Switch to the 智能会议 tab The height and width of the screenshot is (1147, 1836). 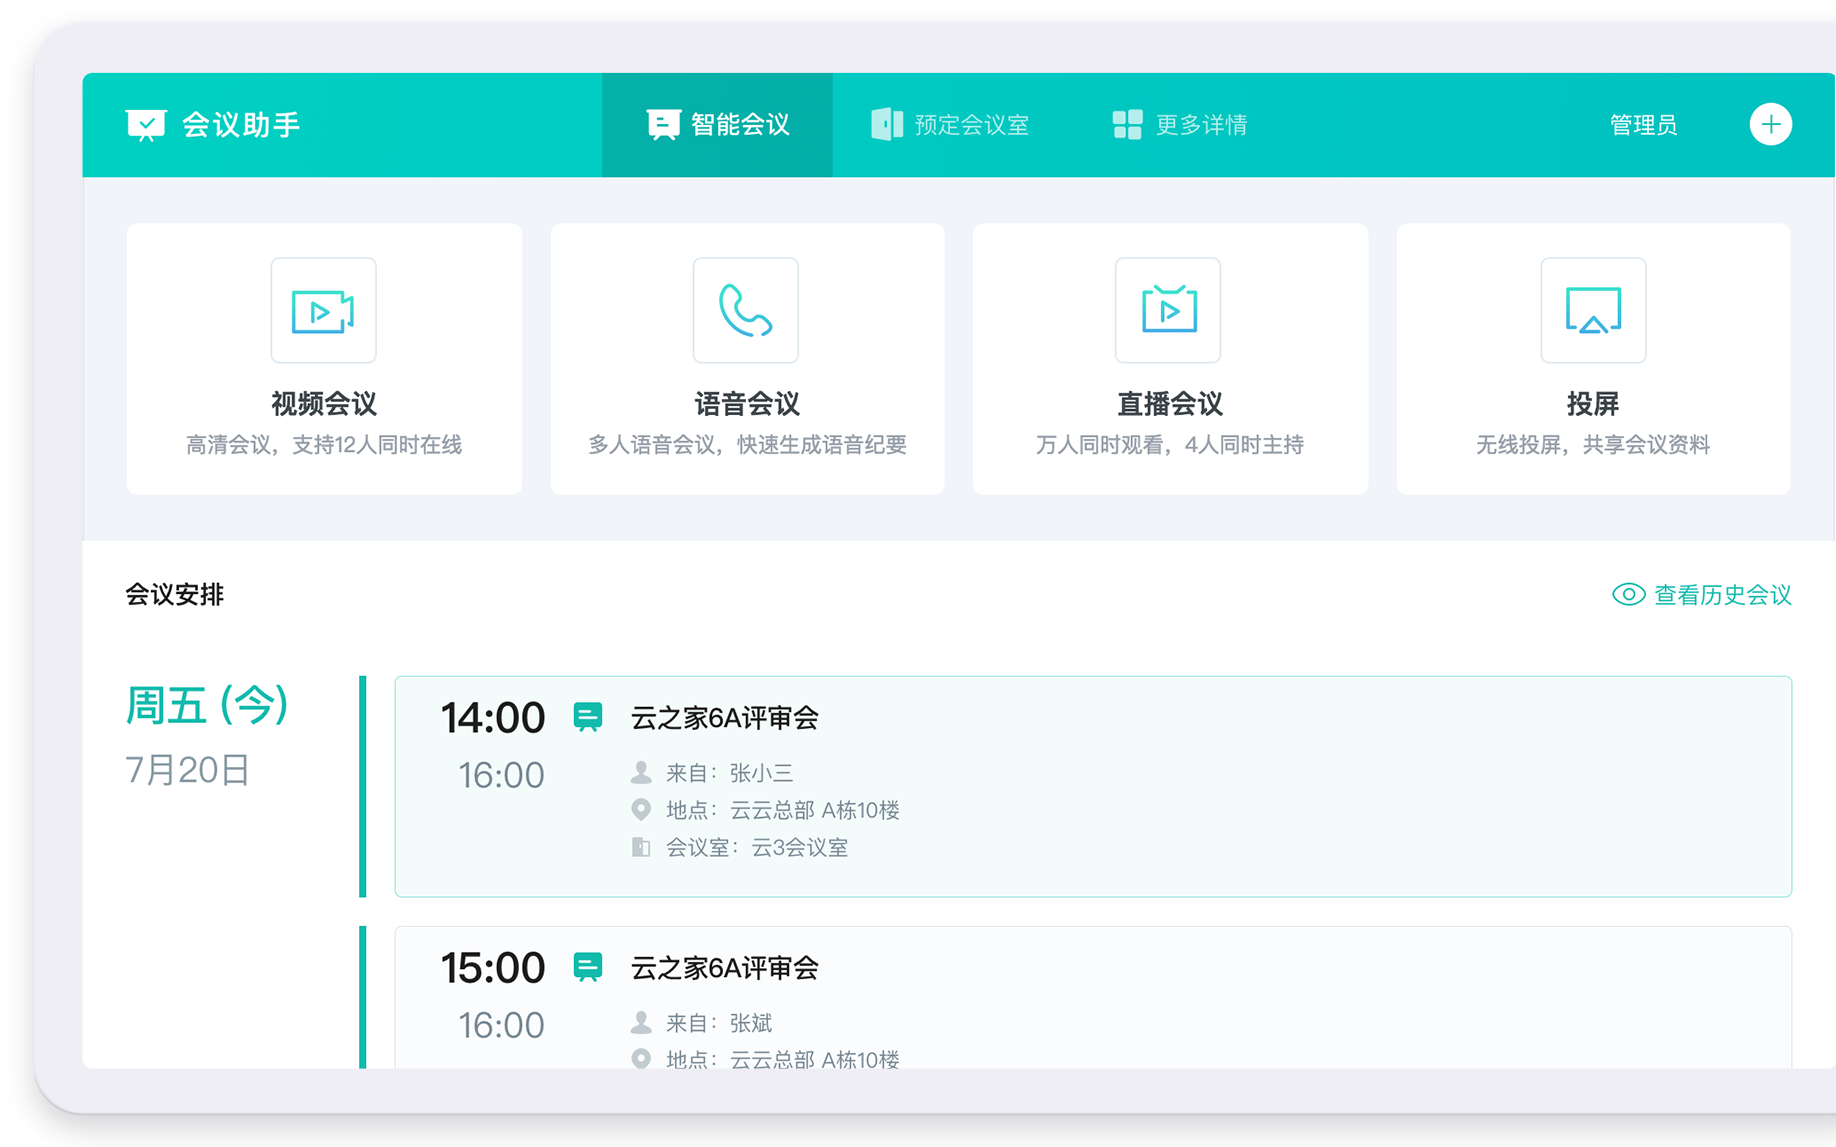[x=717, y=125]
